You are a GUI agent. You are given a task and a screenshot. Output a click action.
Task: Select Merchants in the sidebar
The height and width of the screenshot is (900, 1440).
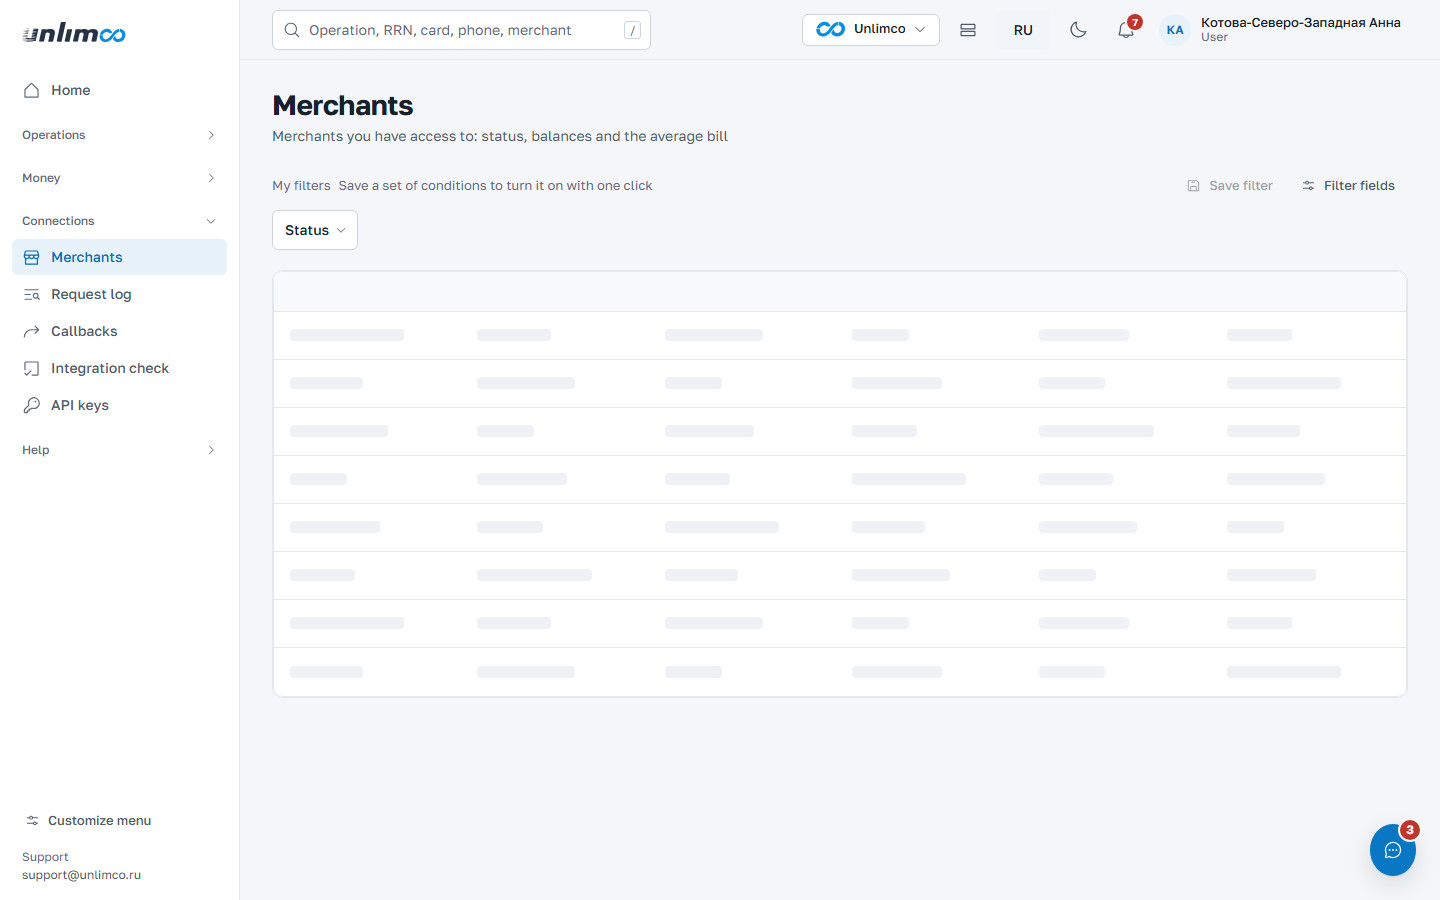point(119,257)
